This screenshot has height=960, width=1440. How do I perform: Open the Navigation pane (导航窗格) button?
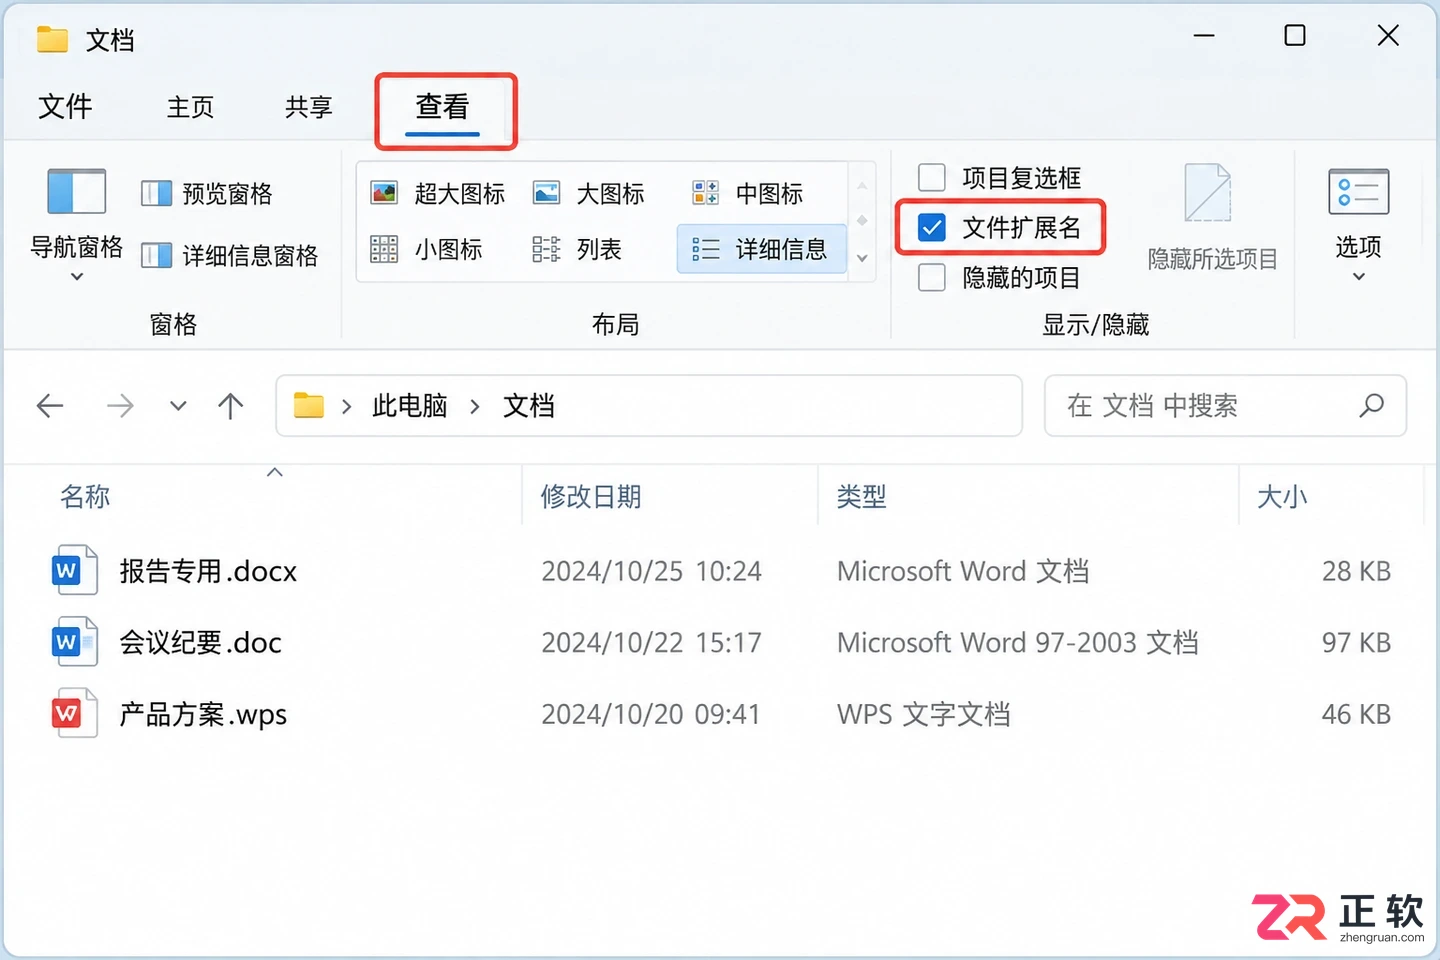click(x=76, y=225)
